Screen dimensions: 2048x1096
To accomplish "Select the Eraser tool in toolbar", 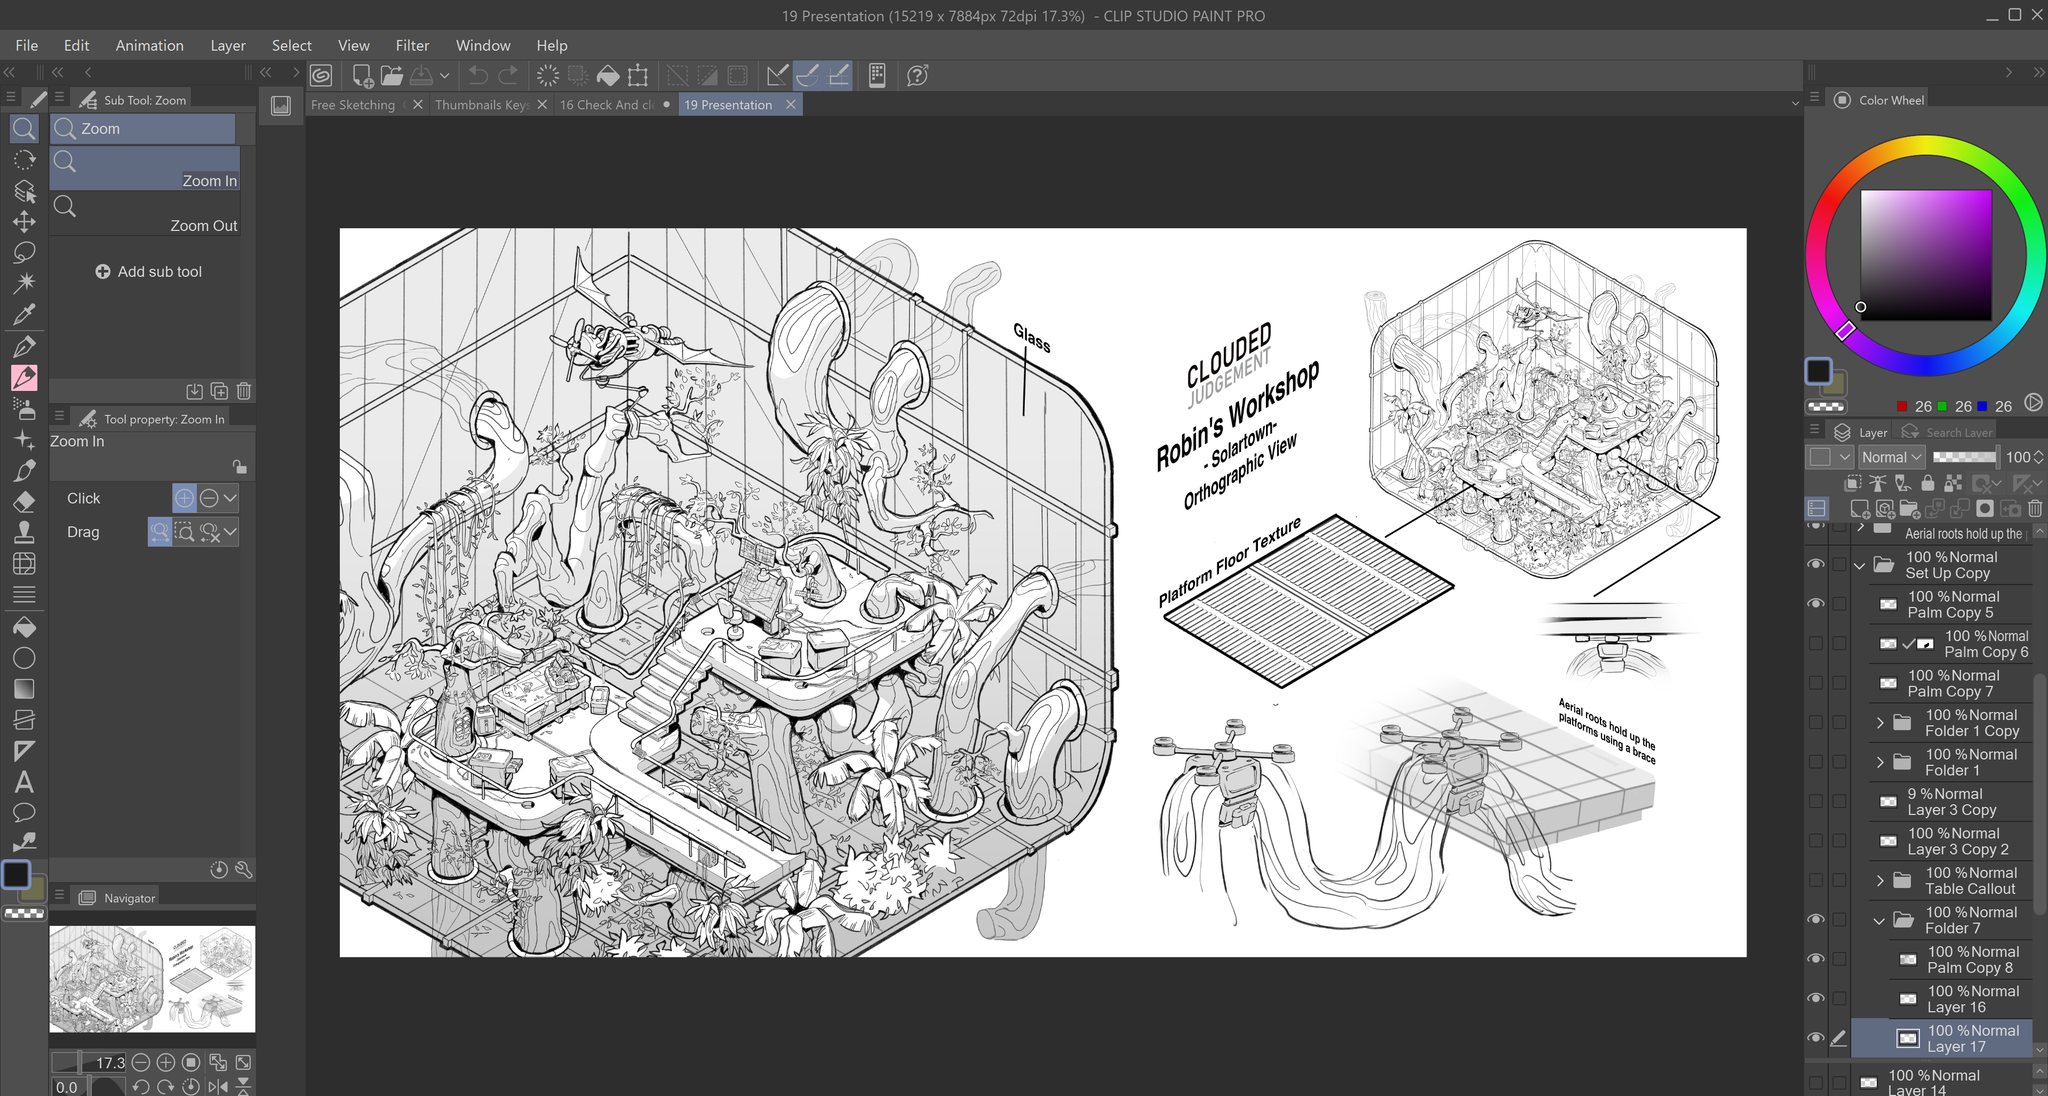I will [x=24, y=501].
